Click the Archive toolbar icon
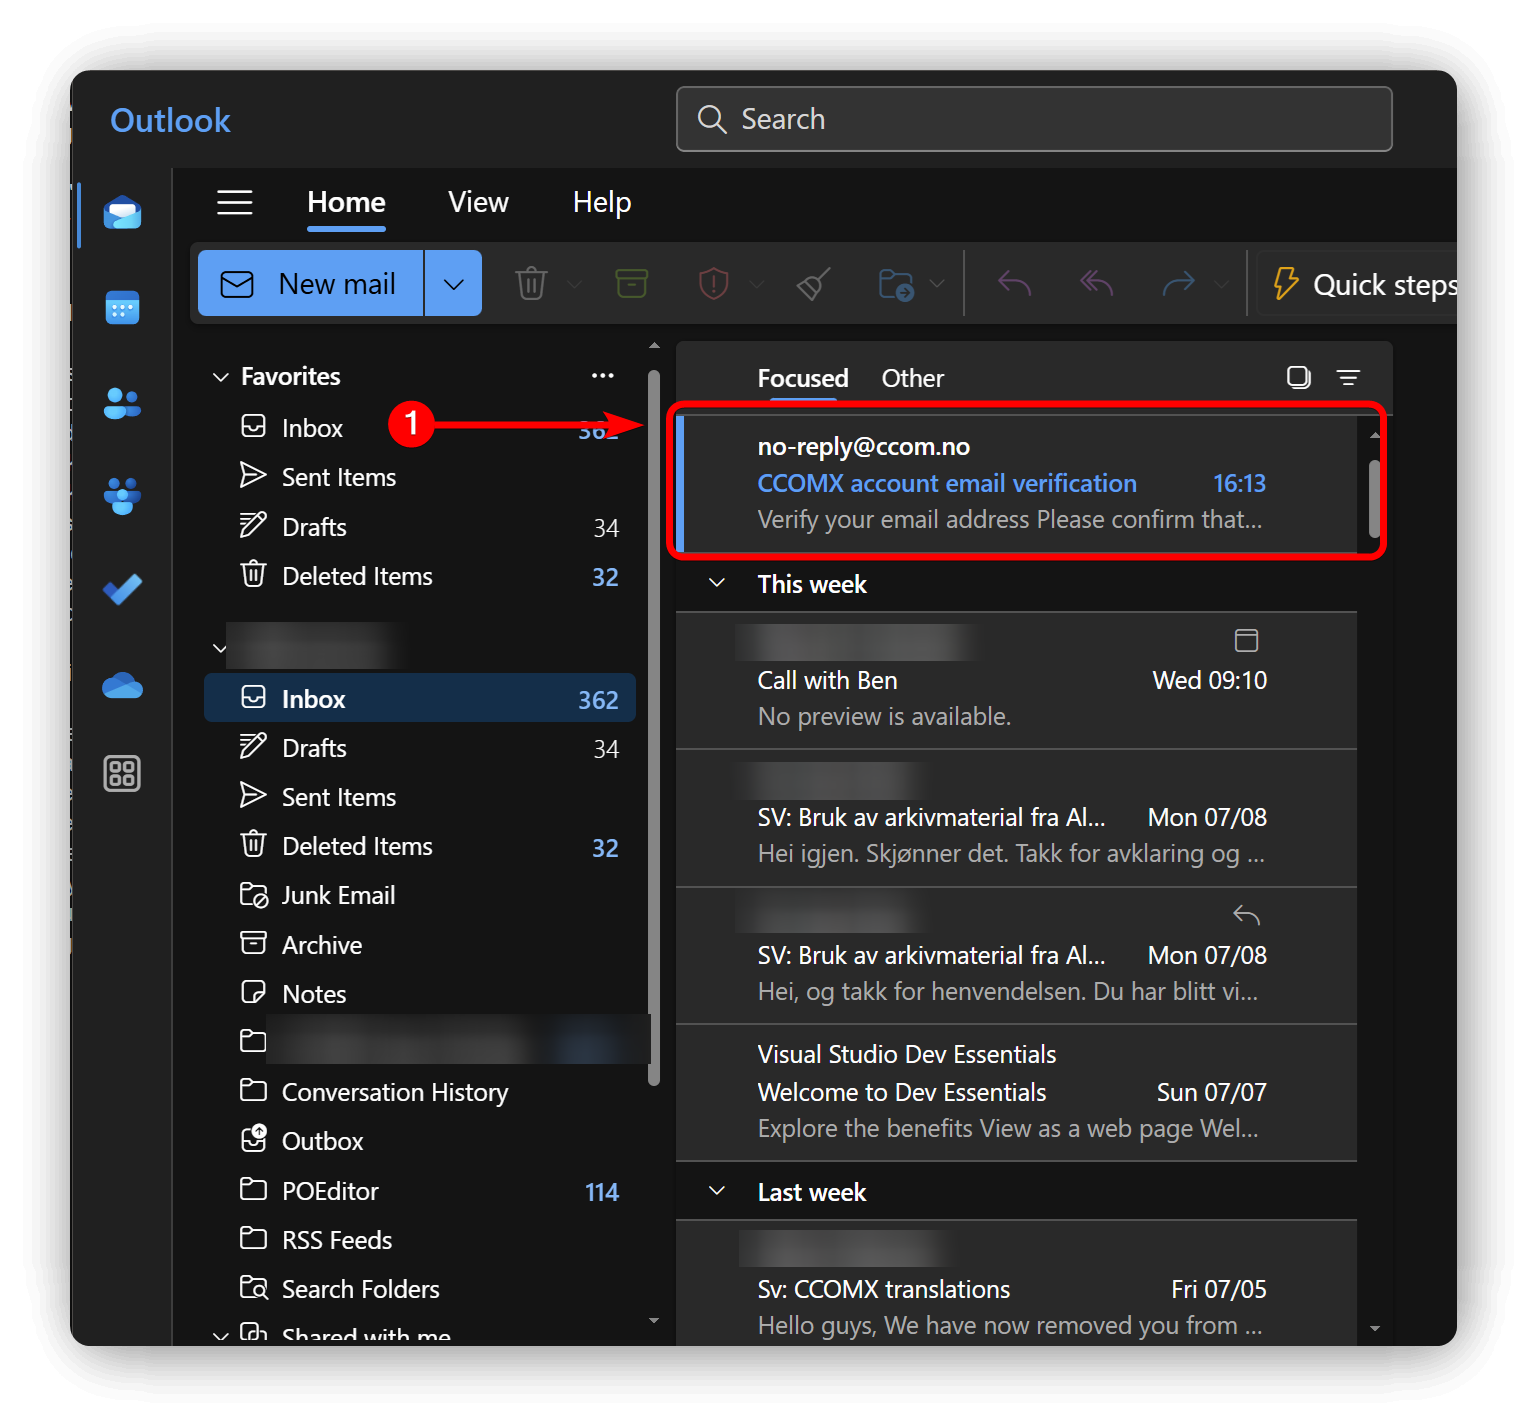Screen dimensions: 1532x1421 tap(631, 284)
